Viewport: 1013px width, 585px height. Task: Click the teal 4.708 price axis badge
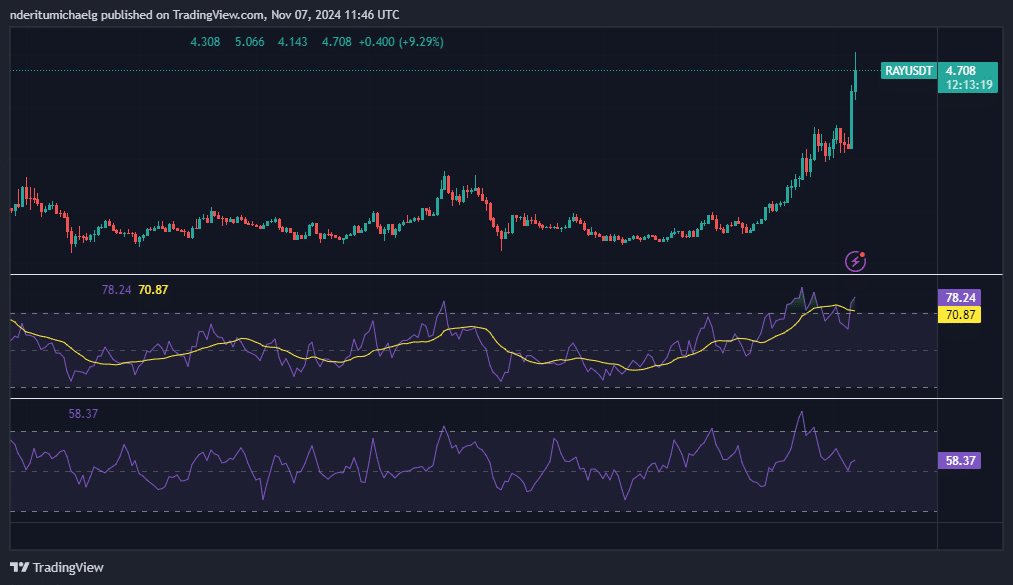(x=960, y=71)
